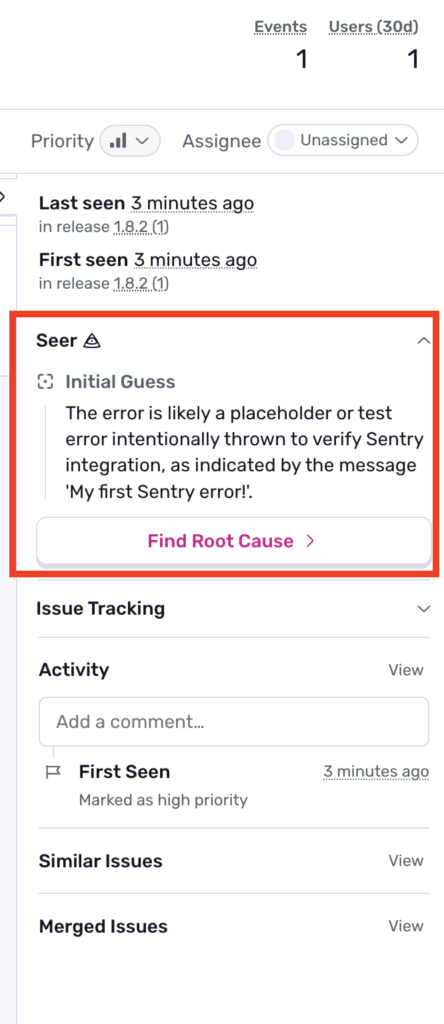Click the unassigned avatar circle
Viewport: 444px width, 1024px height.
283,140
